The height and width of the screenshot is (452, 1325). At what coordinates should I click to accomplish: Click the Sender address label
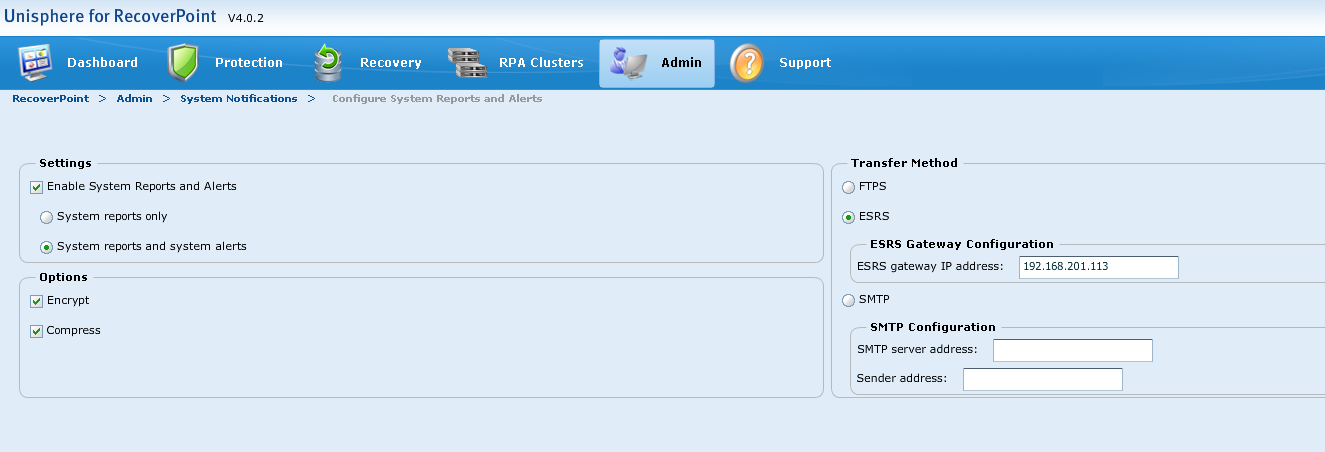[902, 379]
